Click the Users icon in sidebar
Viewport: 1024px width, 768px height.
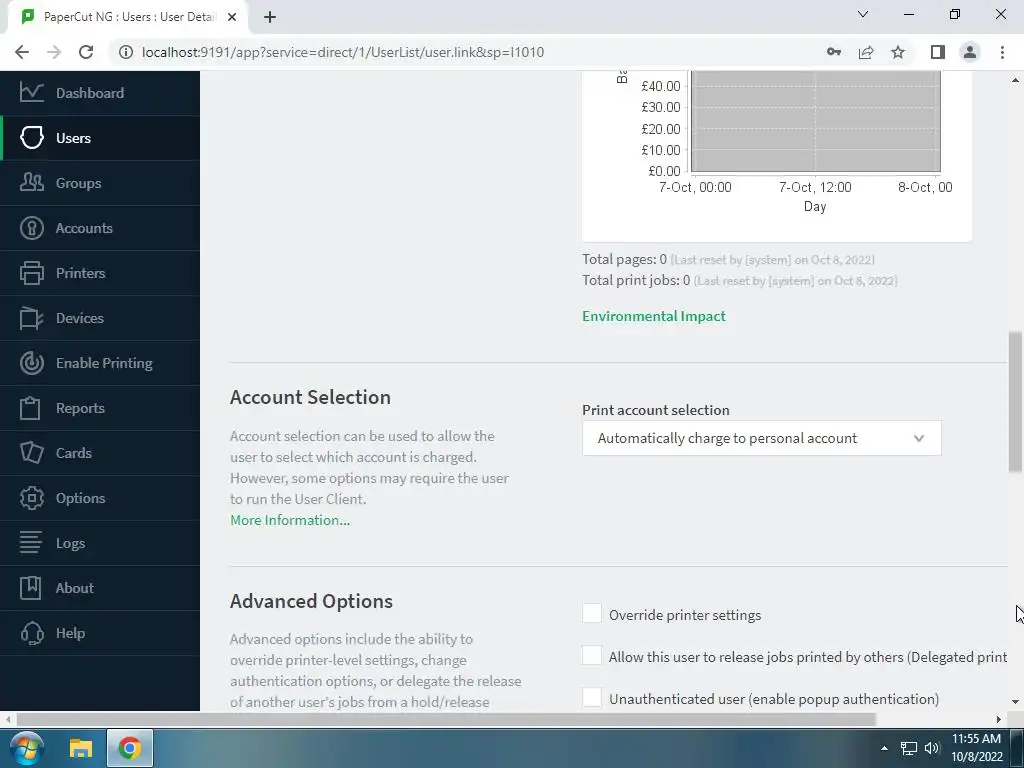click(31, 137)
